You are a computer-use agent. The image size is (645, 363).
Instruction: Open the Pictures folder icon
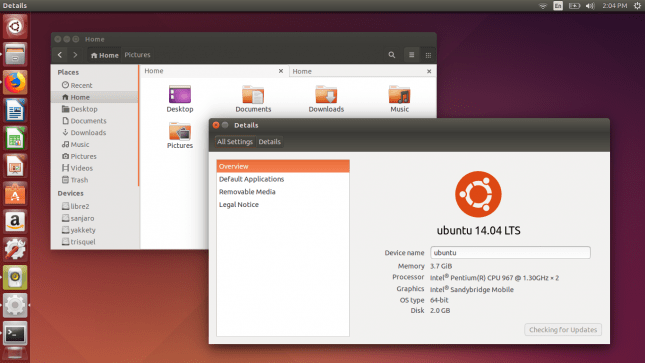[180, 135]
